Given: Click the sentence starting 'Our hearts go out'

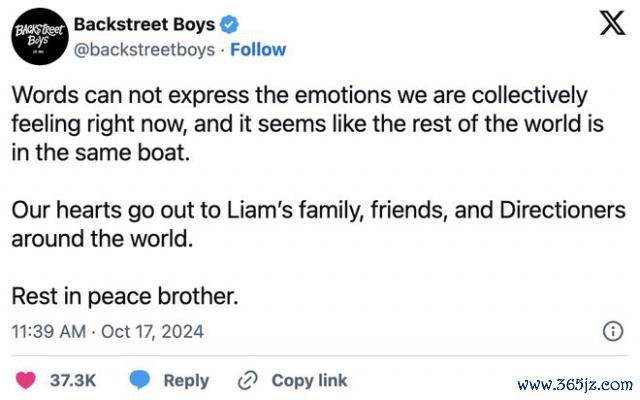Looking at the screenshot, I should click(x=318, y=224).
